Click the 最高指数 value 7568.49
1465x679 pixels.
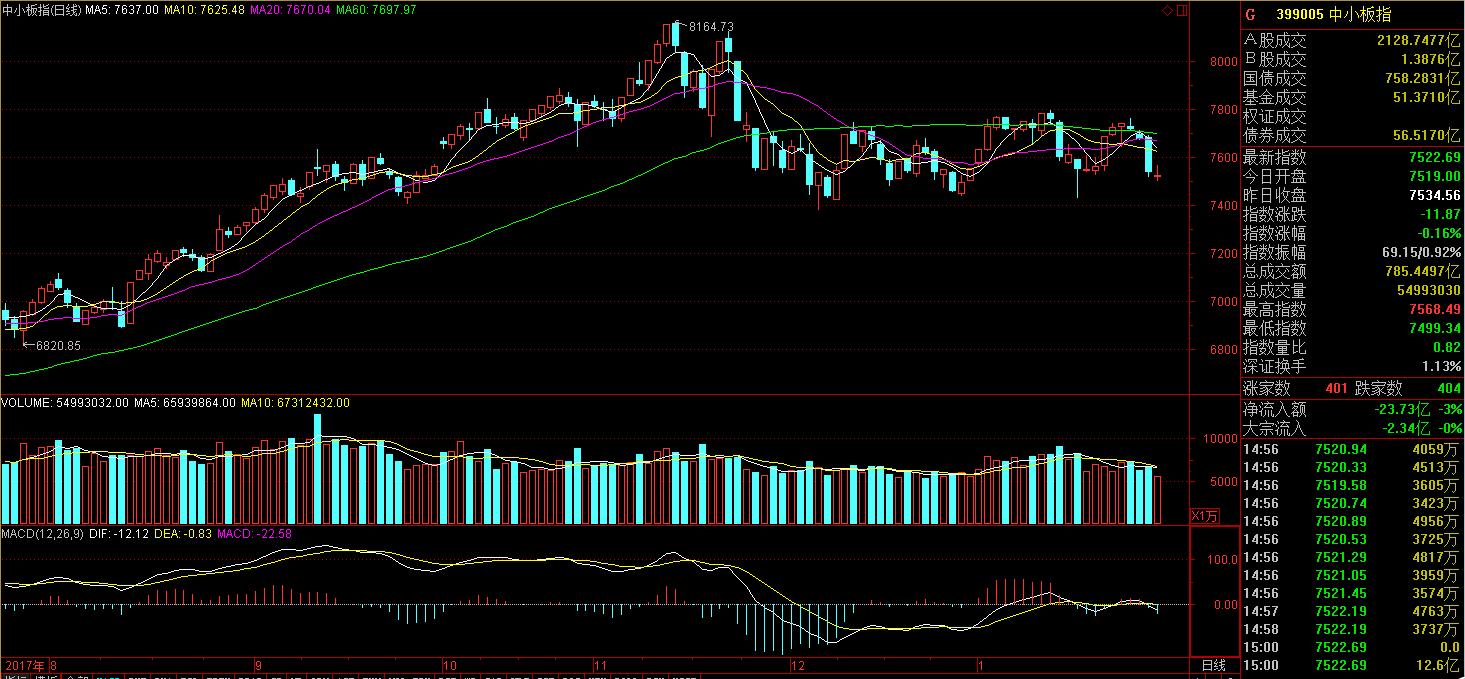click(x=1434, y=310)
